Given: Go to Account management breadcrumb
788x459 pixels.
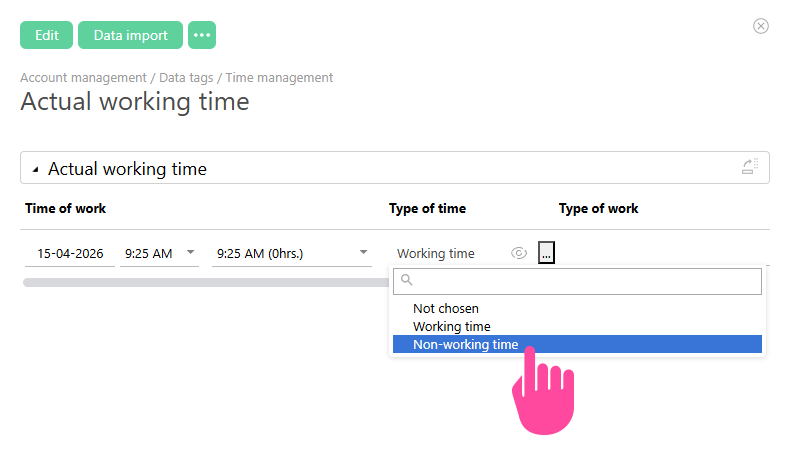Looking at the screenshot, I should (x=83, y=77).
